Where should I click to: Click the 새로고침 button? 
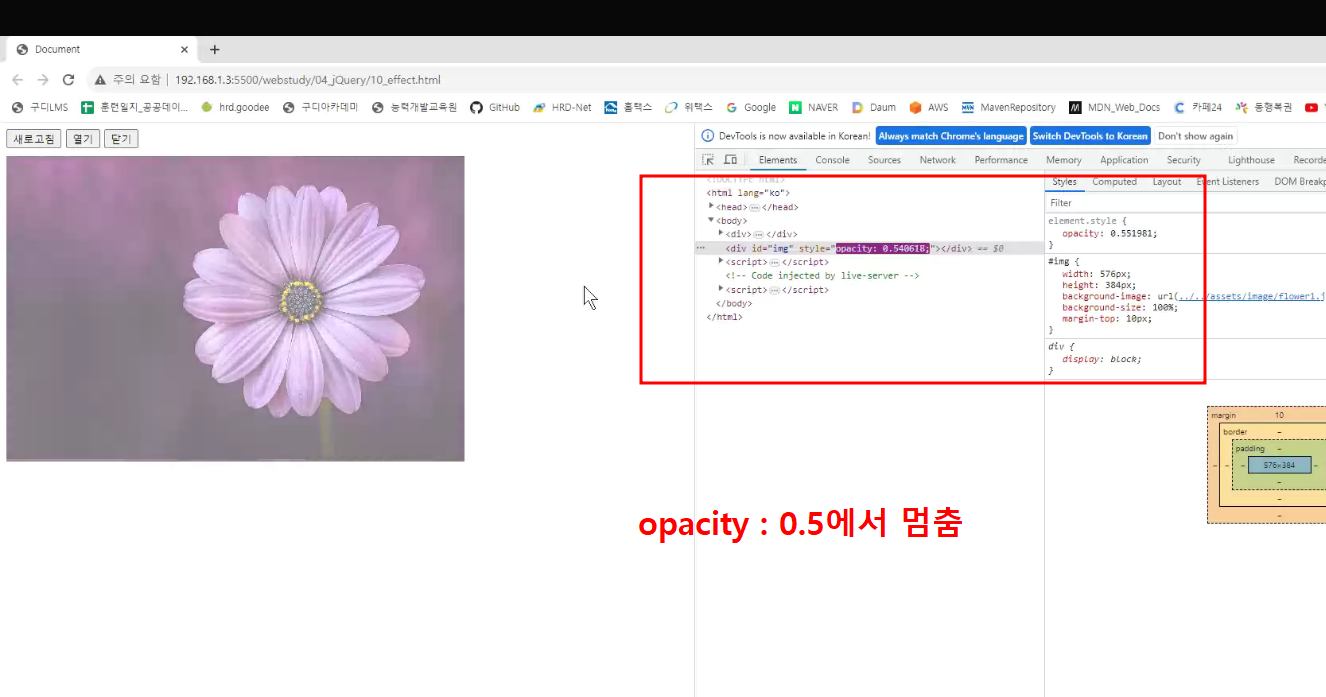pos(34,139)
